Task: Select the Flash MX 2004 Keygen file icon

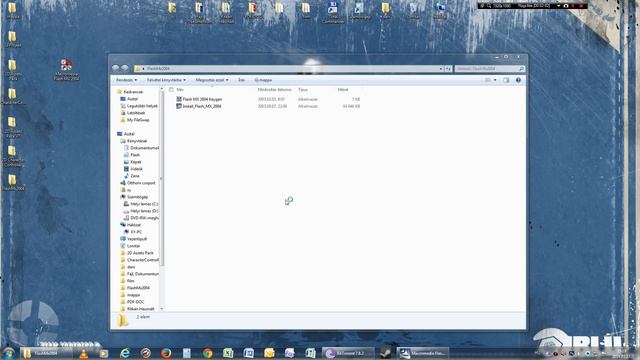Action: coord(179,99)
